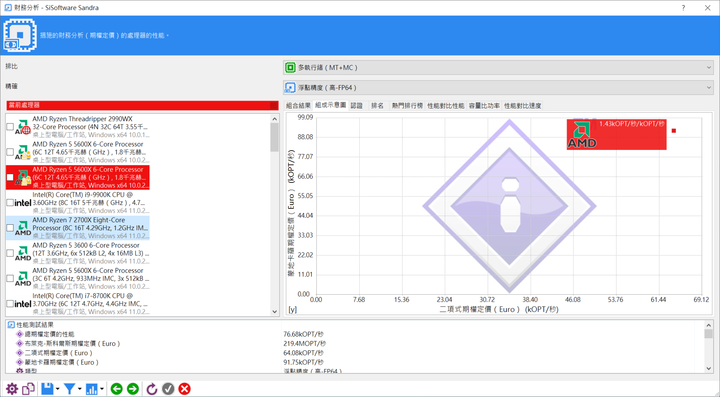The image size is (720, 397).
Task: Click the gray checkmark OK icon
Action: coord(168,389)
